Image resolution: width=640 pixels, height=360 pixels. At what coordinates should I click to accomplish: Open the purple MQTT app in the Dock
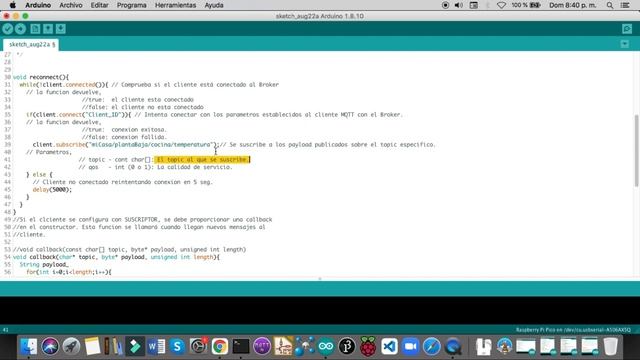pyautogui.click(x=262, y=347)
